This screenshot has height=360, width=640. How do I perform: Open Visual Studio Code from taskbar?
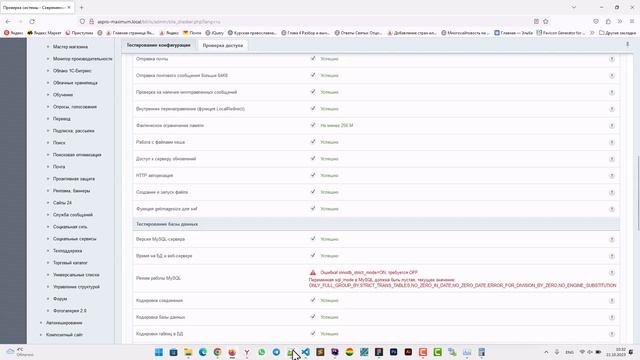306,352
